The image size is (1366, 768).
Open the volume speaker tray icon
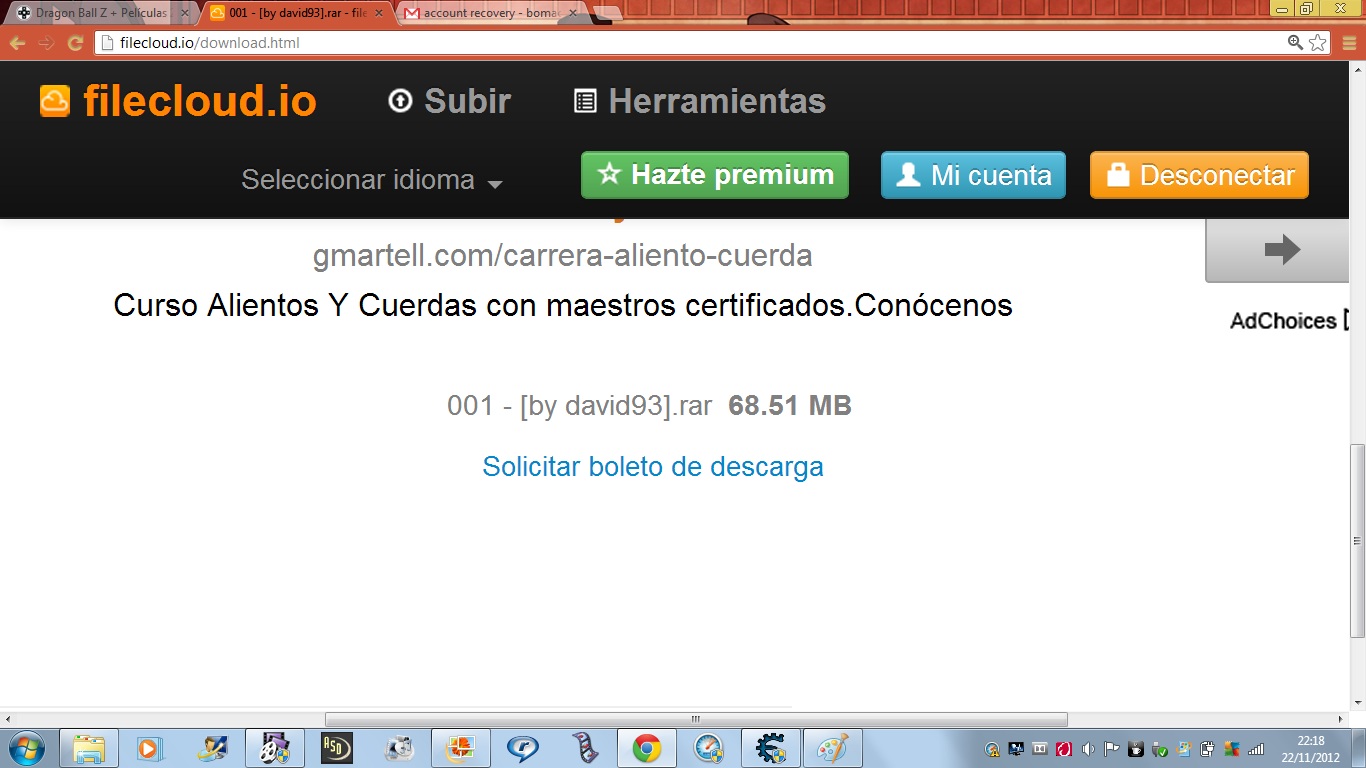pyautogui.click(x=1088, y=748)
